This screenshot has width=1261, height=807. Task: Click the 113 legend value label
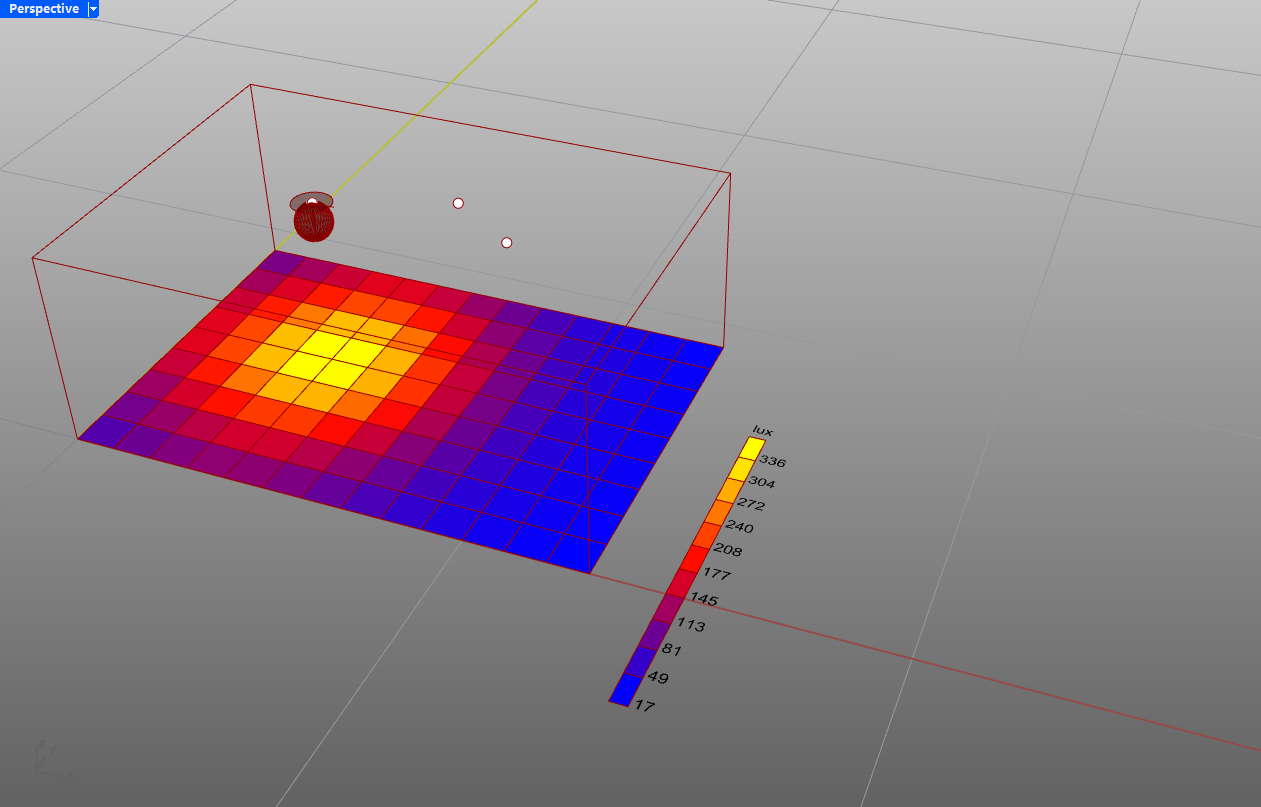tap(691, 626)
